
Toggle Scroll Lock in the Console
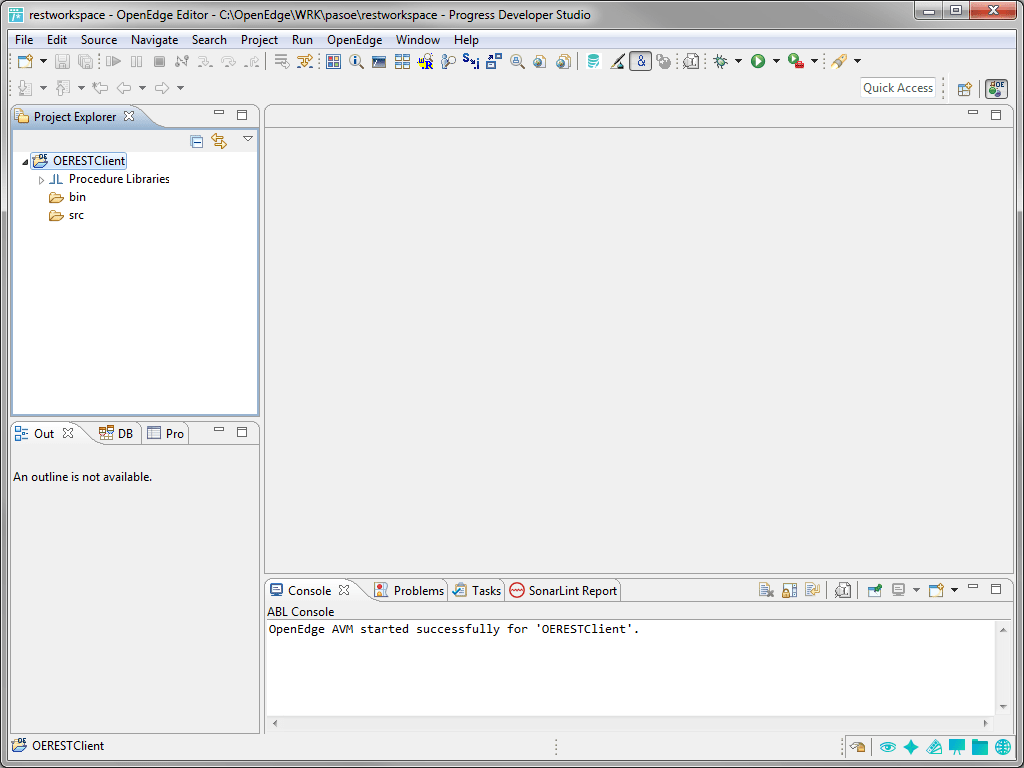(x=790, y=590)
